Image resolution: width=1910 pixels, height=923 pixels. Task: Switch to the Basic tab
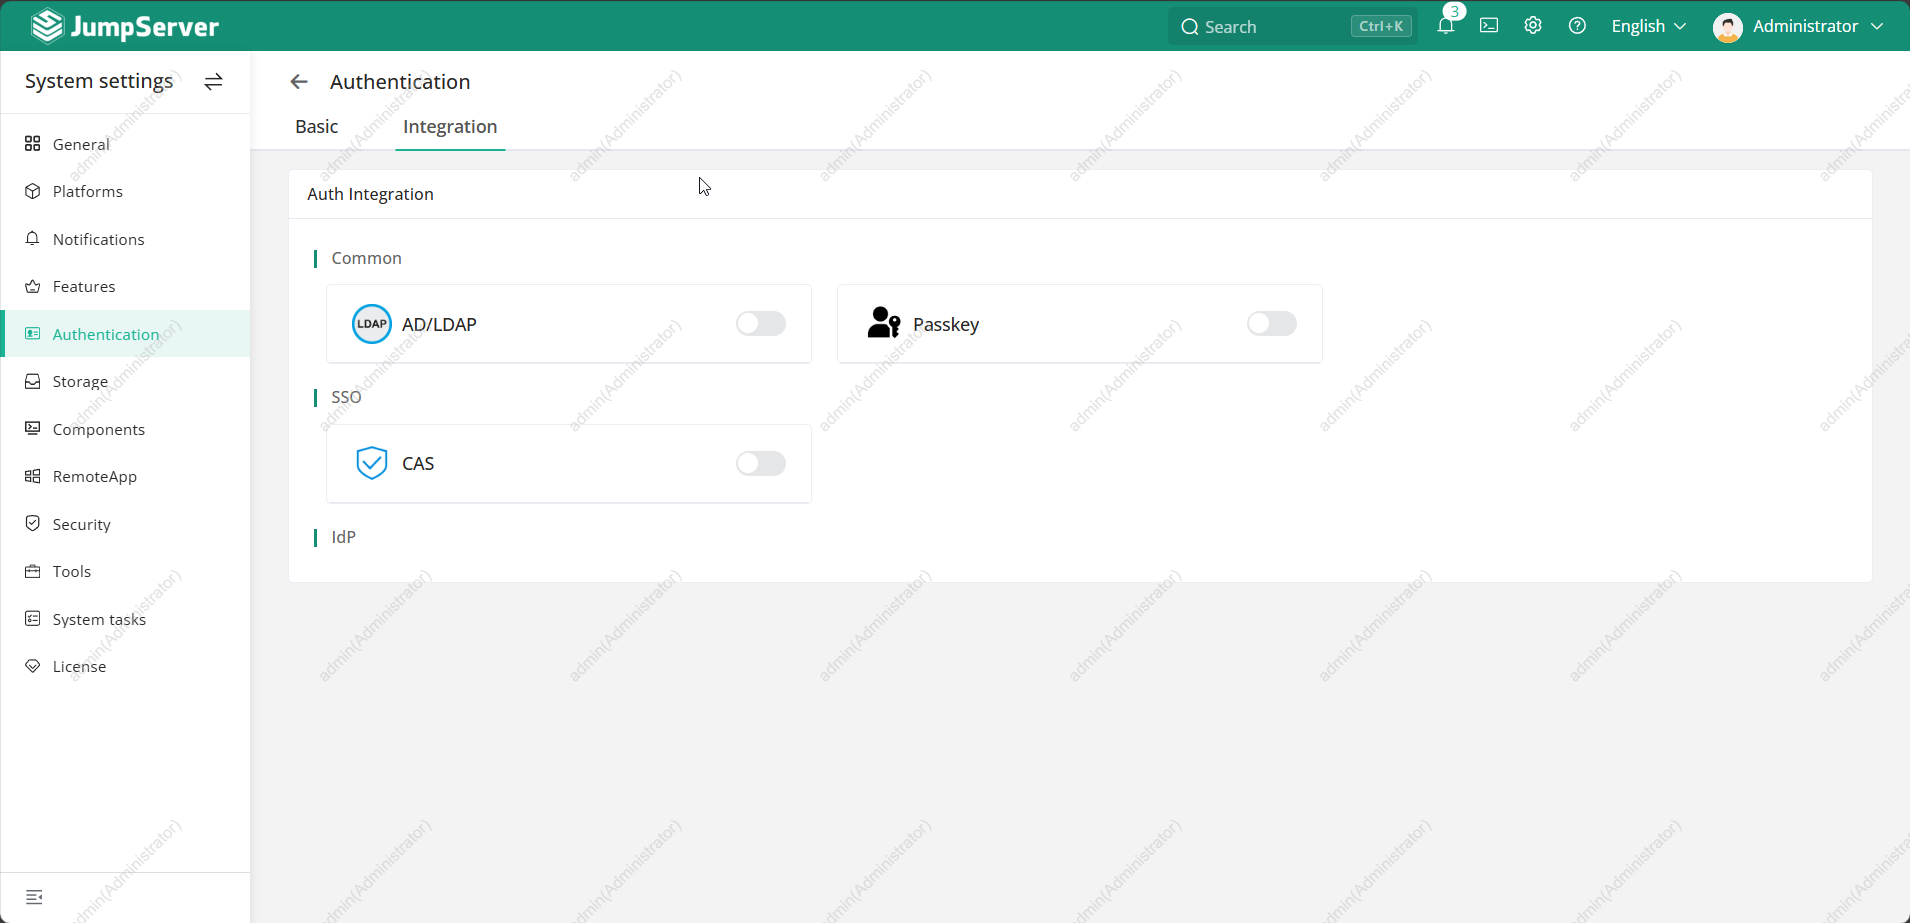pos(317,127)
